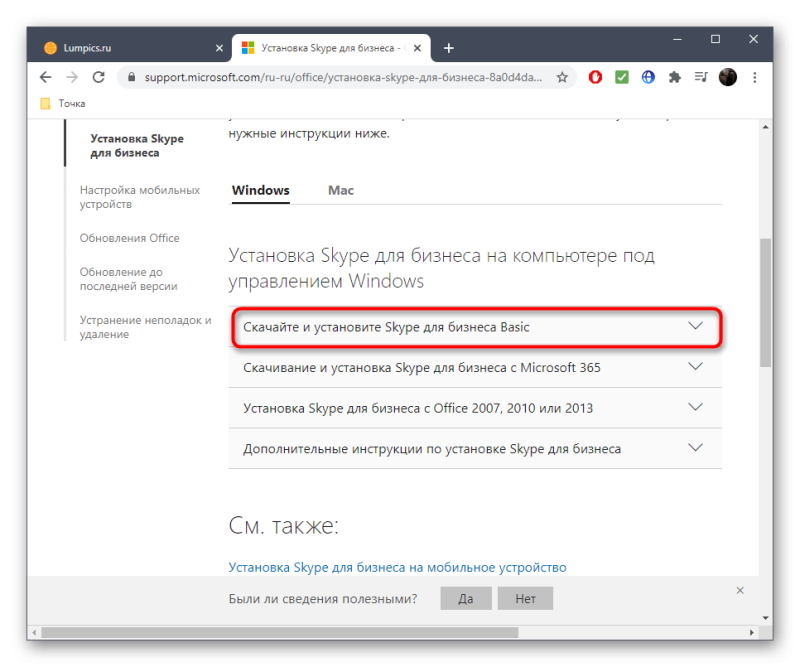Open Настройка мобильных устройств sidebar link
The image size is (800, 667).
pos(140,197)
